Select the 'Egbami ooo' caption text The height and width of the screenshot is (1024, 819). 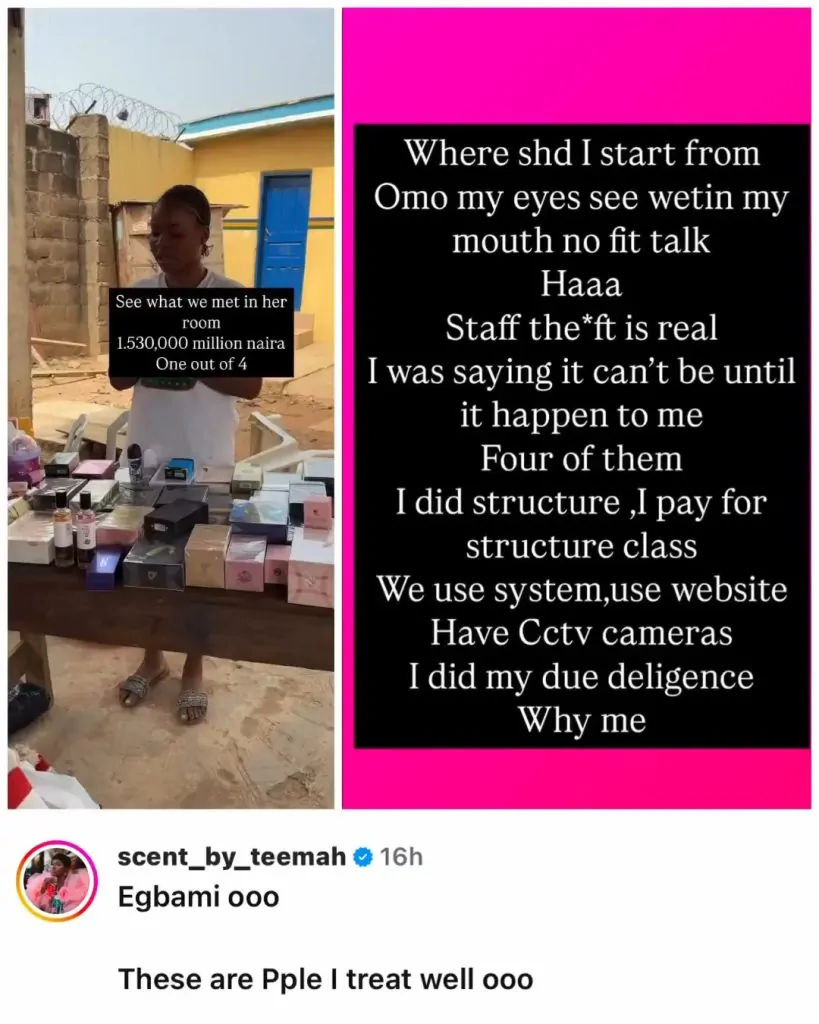199,897
